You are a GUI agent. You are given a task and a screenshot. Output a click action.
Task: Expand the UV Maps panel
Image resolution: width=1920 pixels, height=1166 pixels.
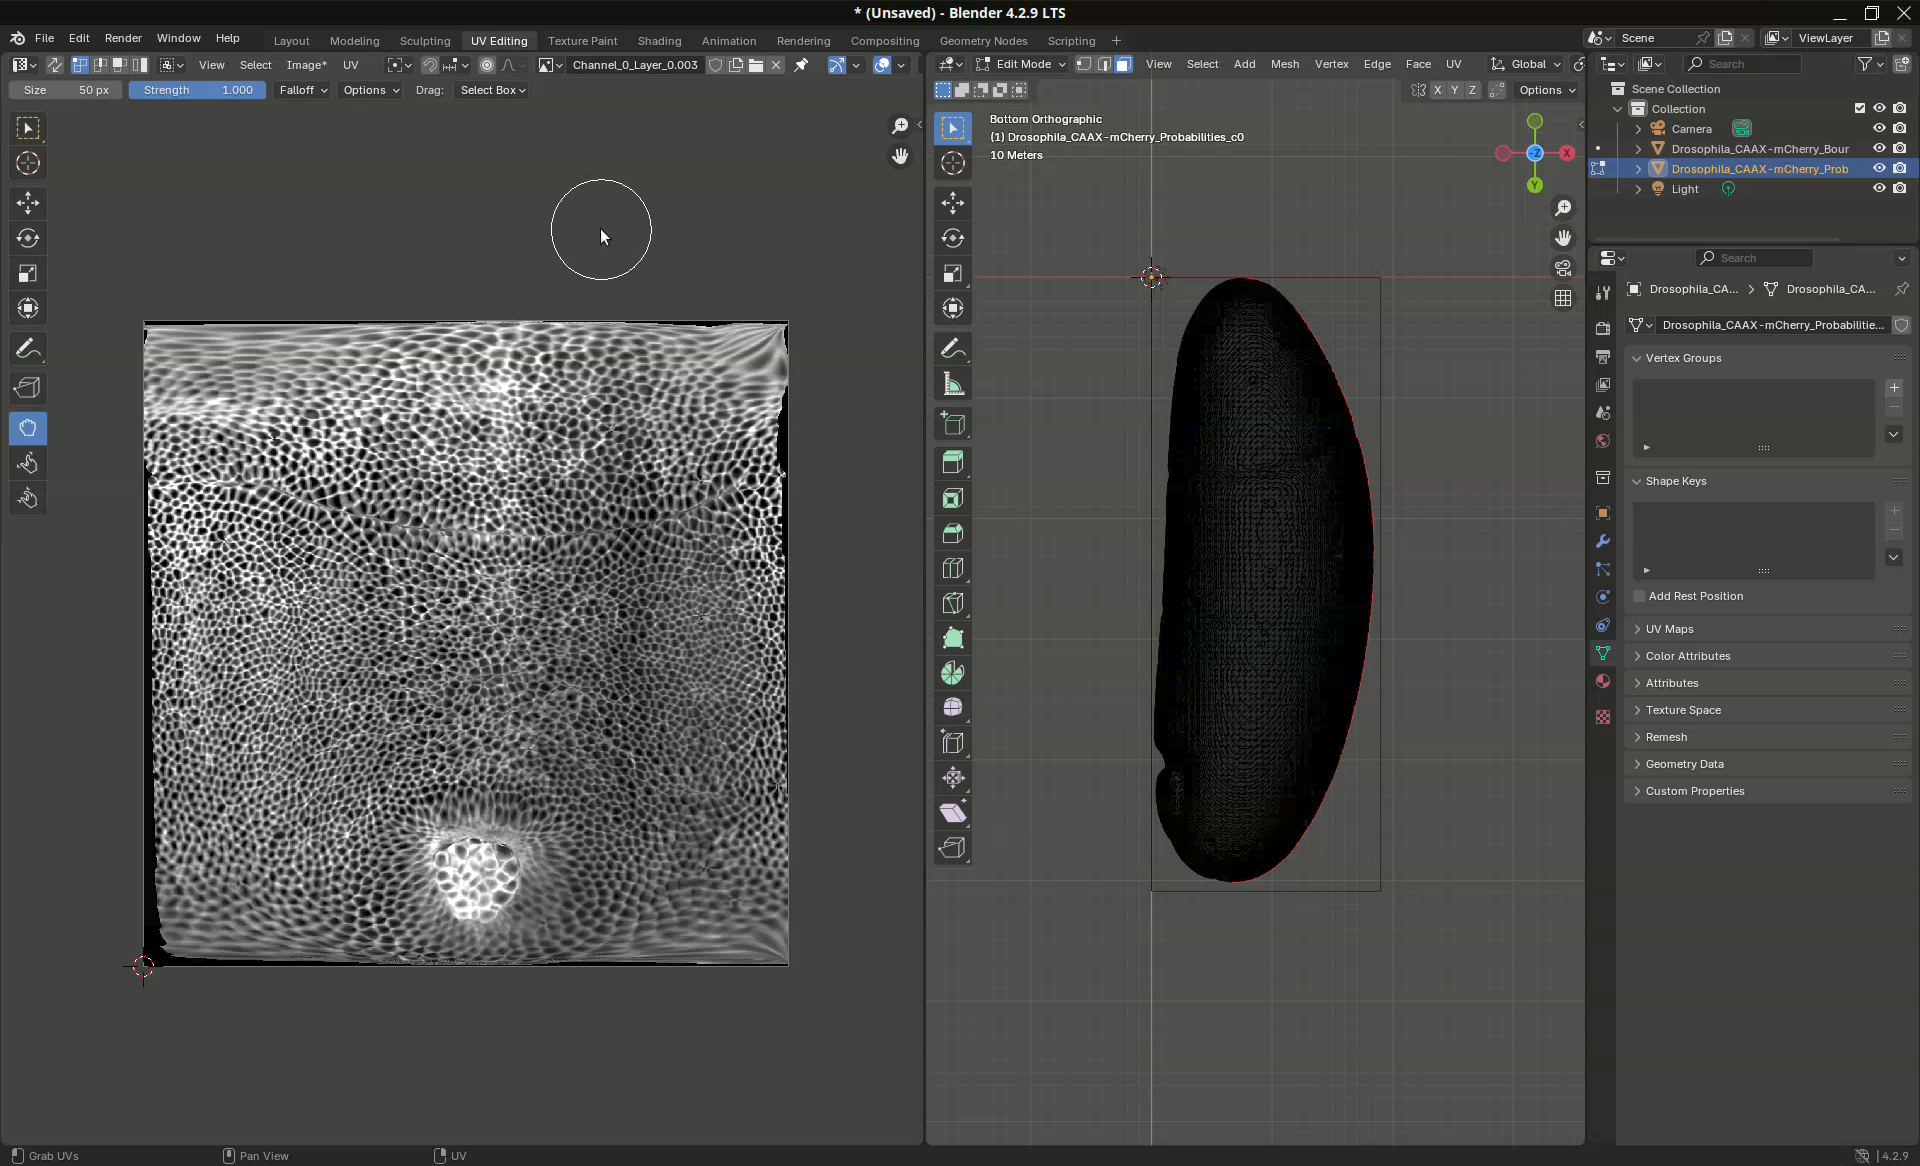pos(1669,629)
